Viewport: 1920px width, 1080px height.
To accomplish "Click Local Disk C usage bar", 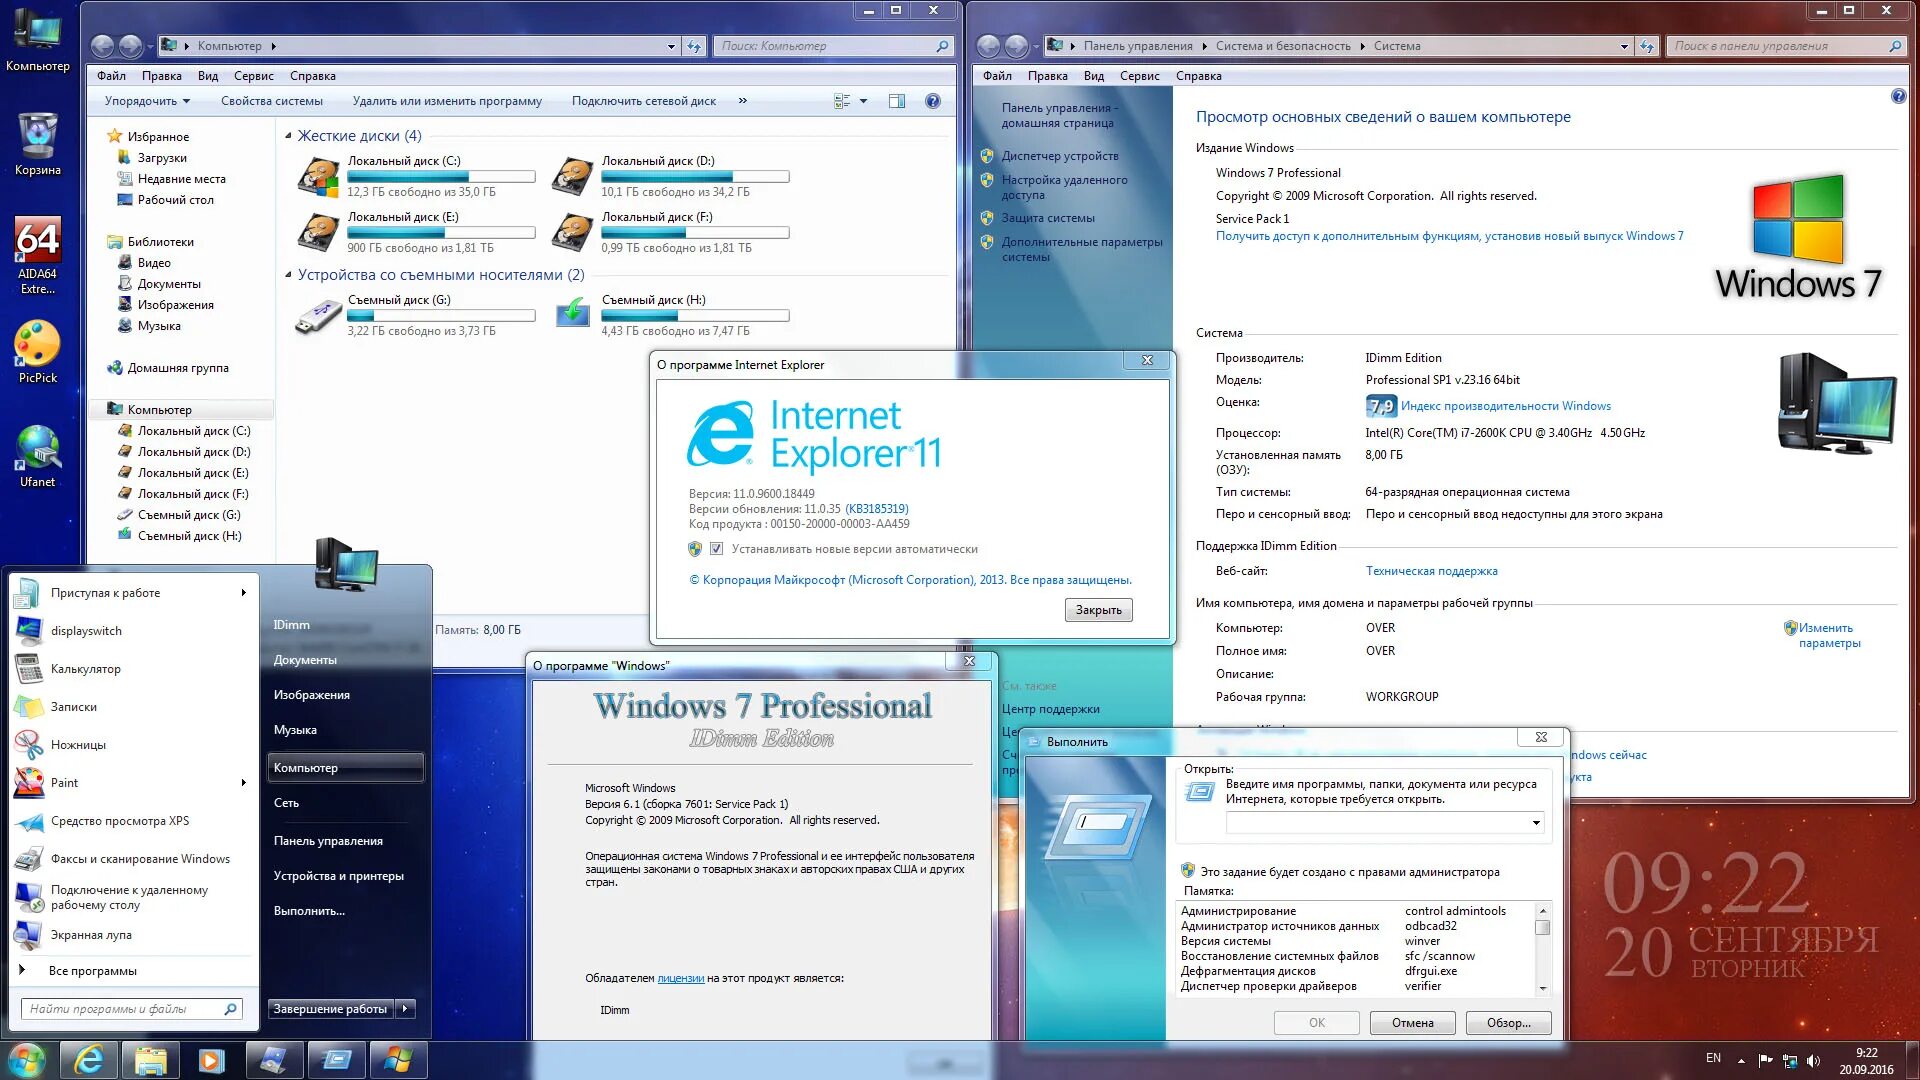I will coord(441,177).
